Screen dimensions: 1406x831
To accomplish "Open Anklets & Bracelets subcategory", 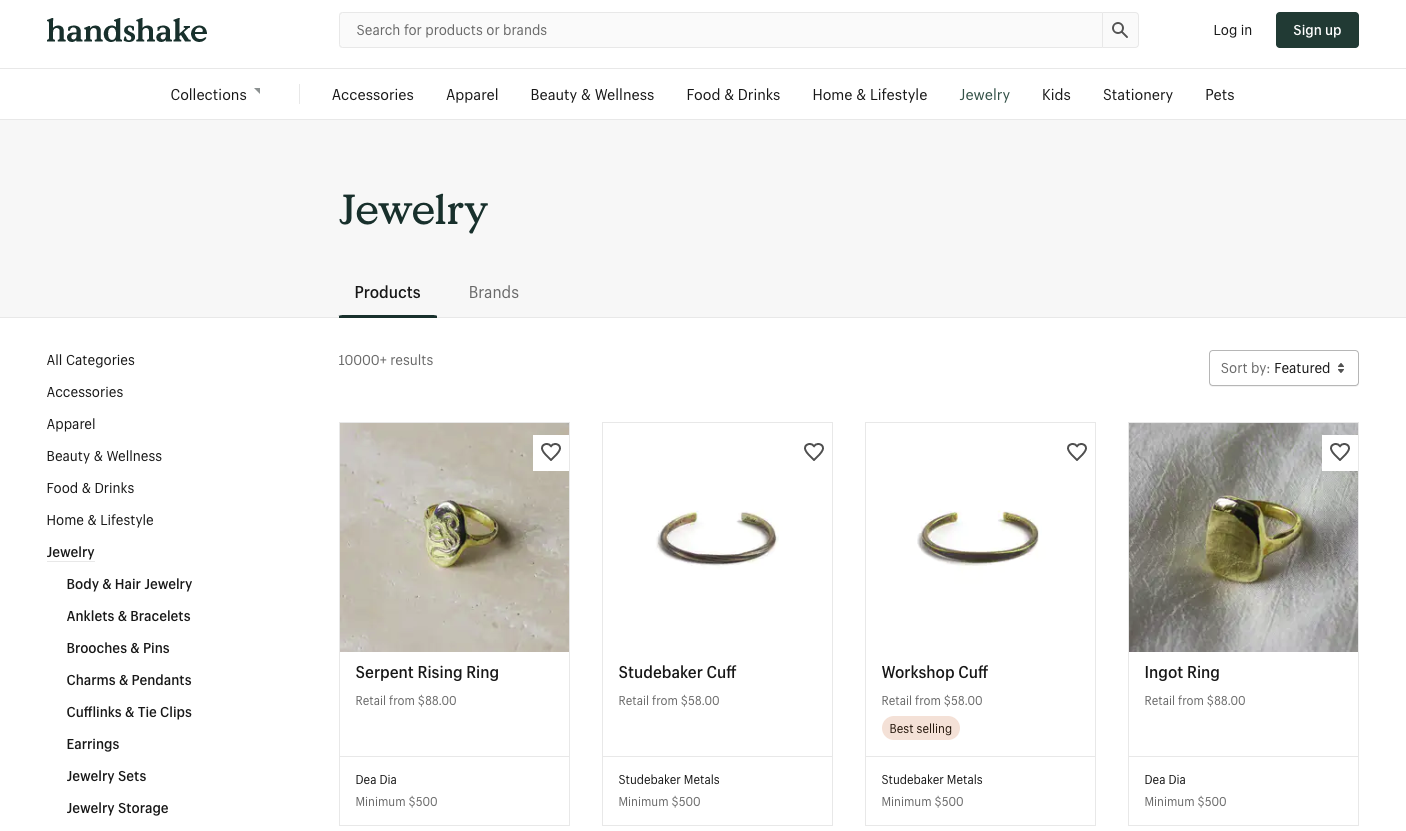I will (128, 616).
